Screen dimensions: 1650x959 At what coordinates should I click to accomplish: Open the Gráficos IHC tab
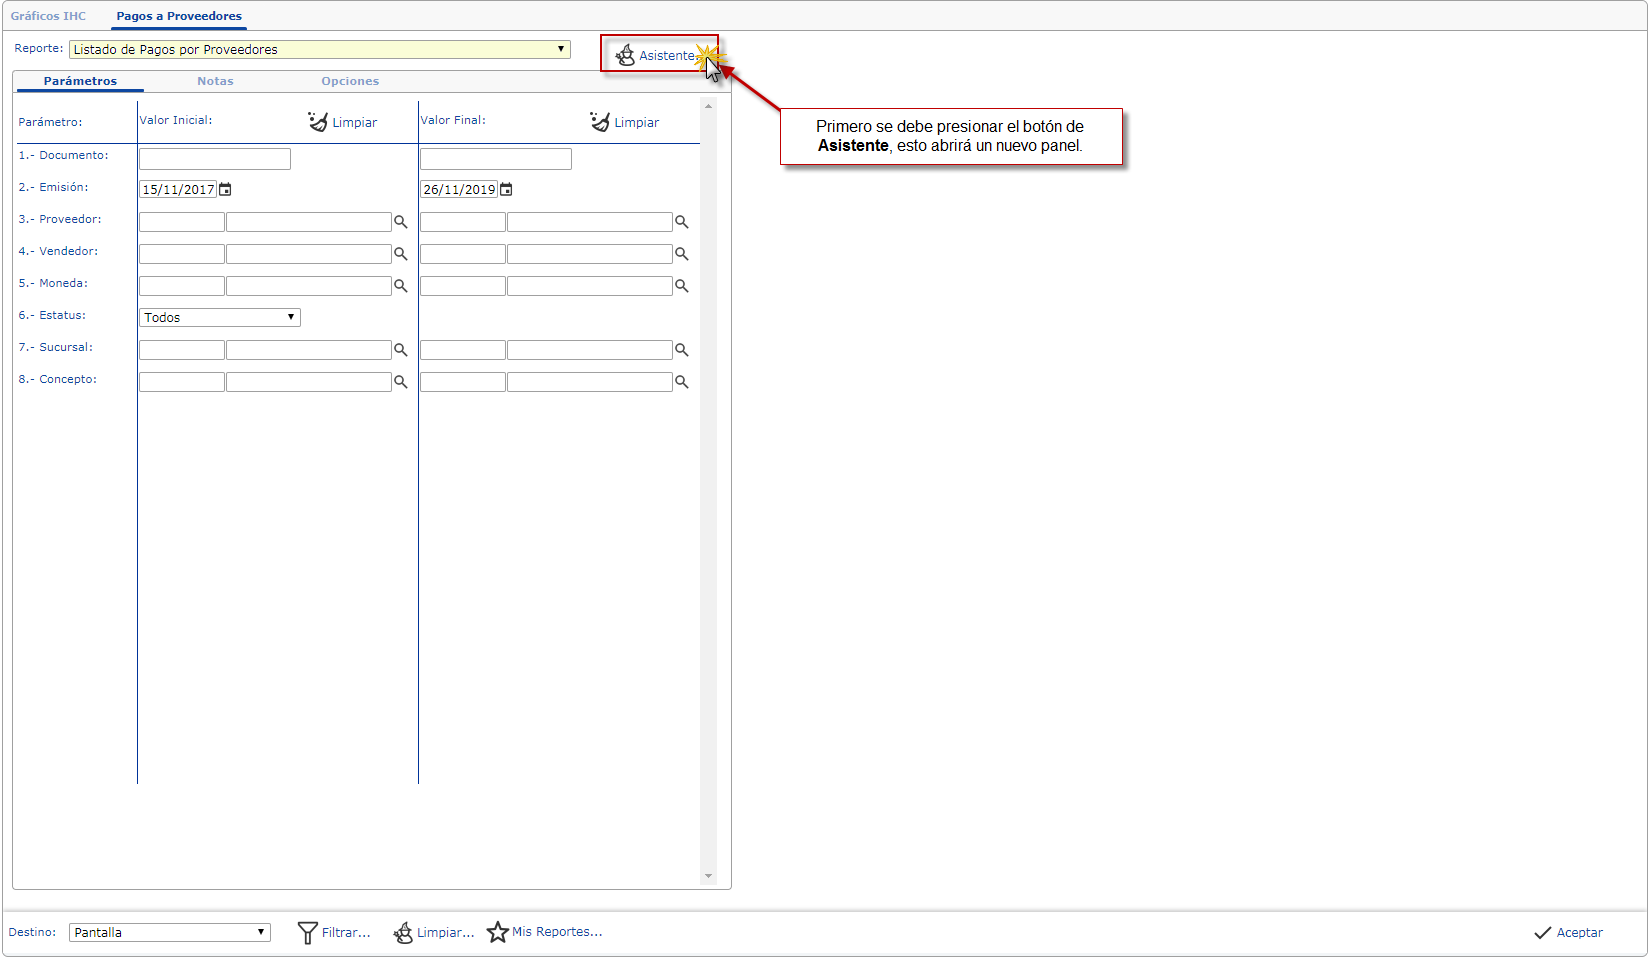[48, 16]
